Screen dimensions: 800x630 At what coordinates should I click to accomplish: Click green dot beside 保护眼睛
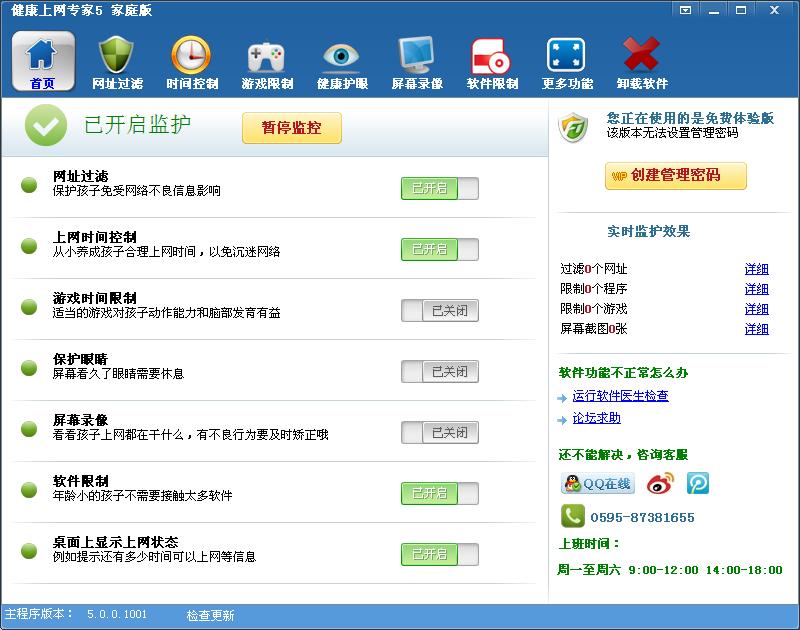(29, 368)
